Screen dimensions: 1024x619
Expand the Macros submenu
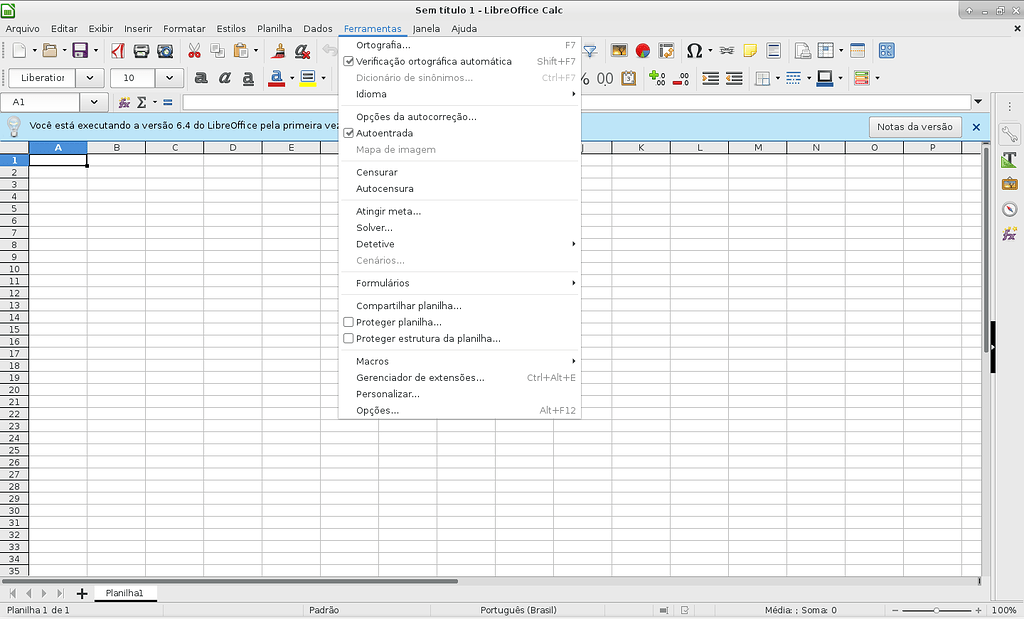tap(460, 361)
